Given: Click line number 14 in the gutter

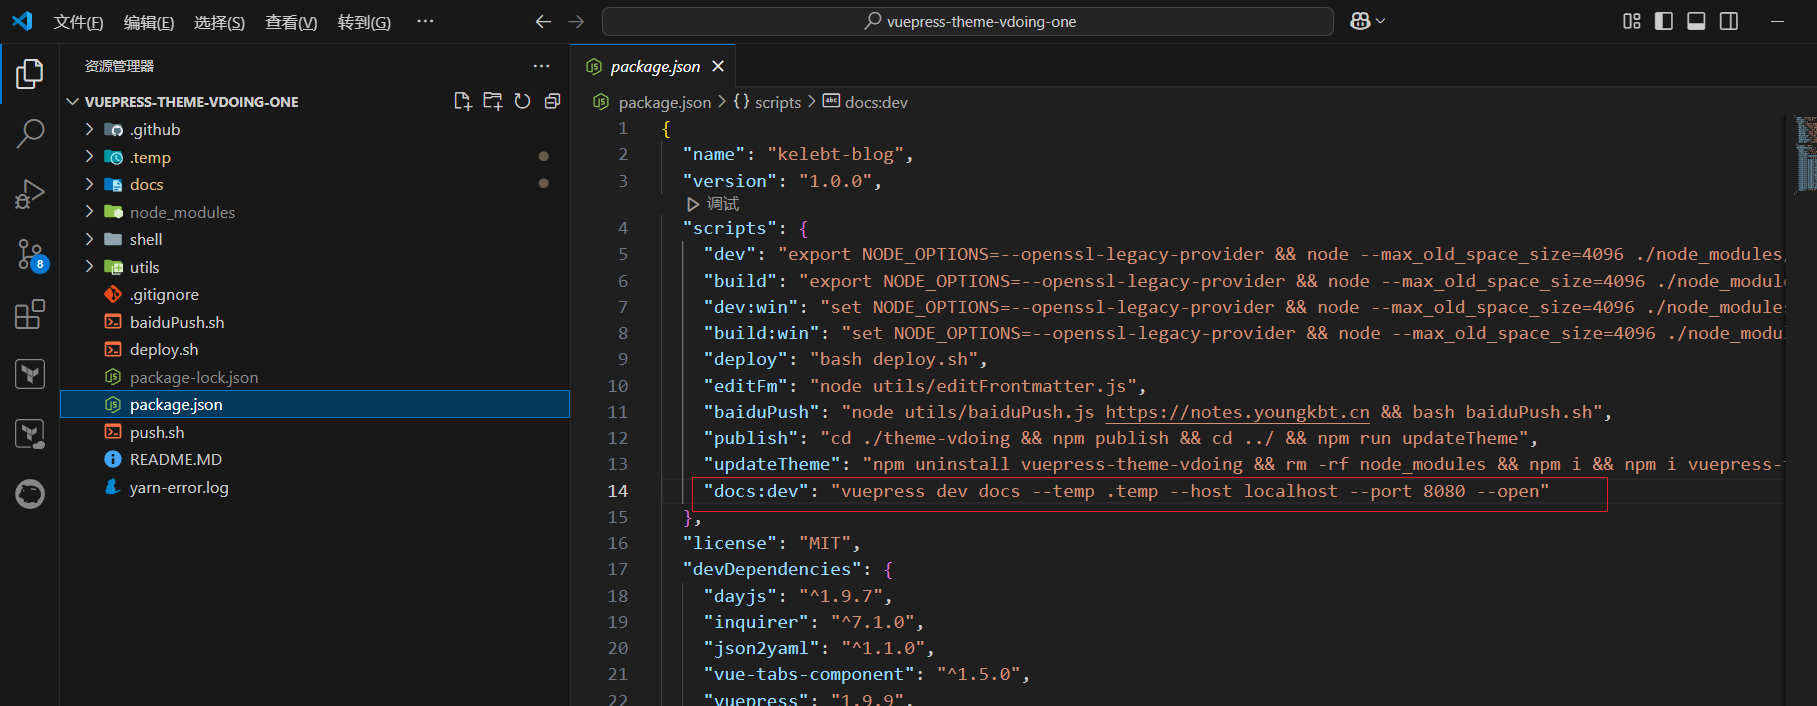Looking at the screenshot, I should [x=618, y=491].
